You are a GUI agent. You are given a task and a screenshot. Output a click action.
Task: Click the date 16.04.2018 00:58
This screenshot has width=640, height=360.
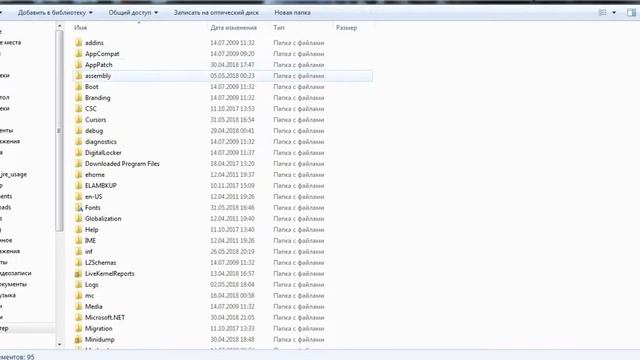(232, 296)
